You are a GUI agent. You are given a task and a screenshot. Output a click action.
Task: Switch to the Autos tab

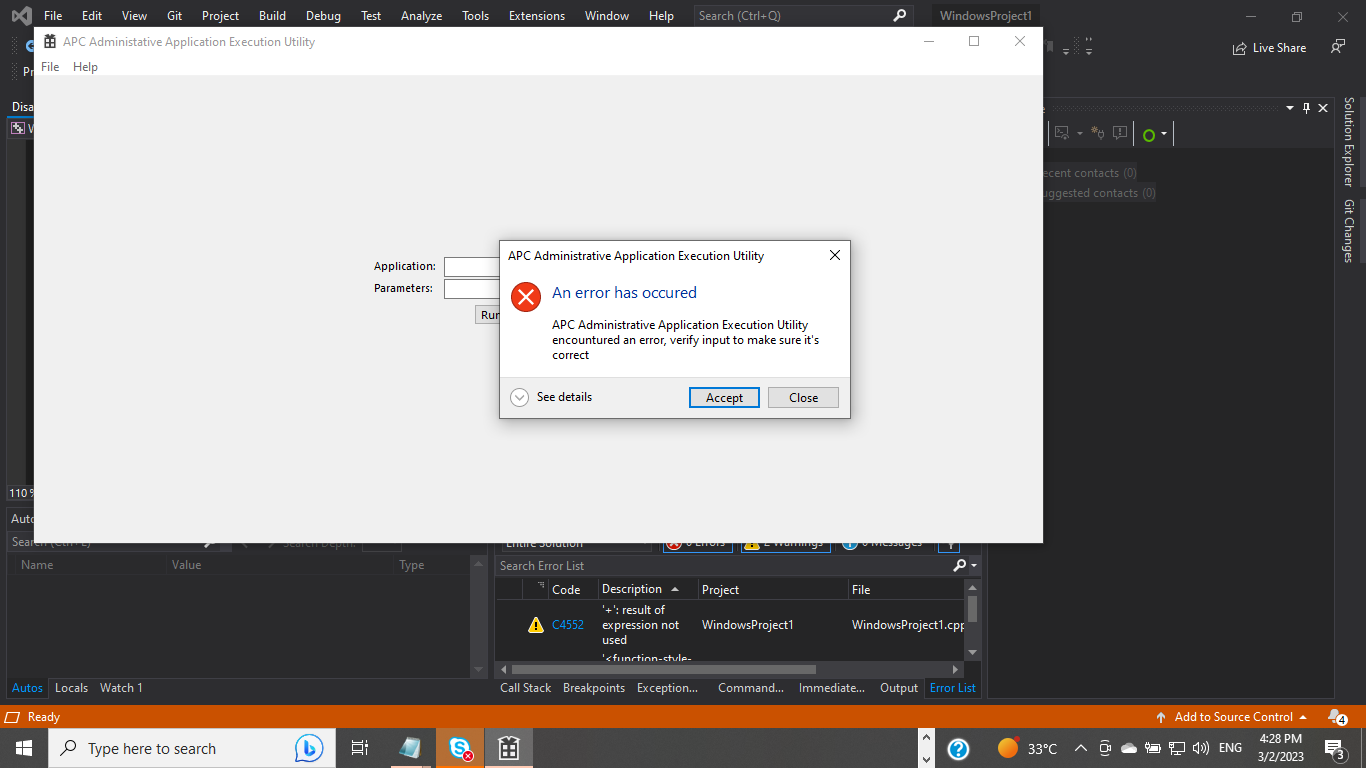pyautogui.click(x=27, y=688)
